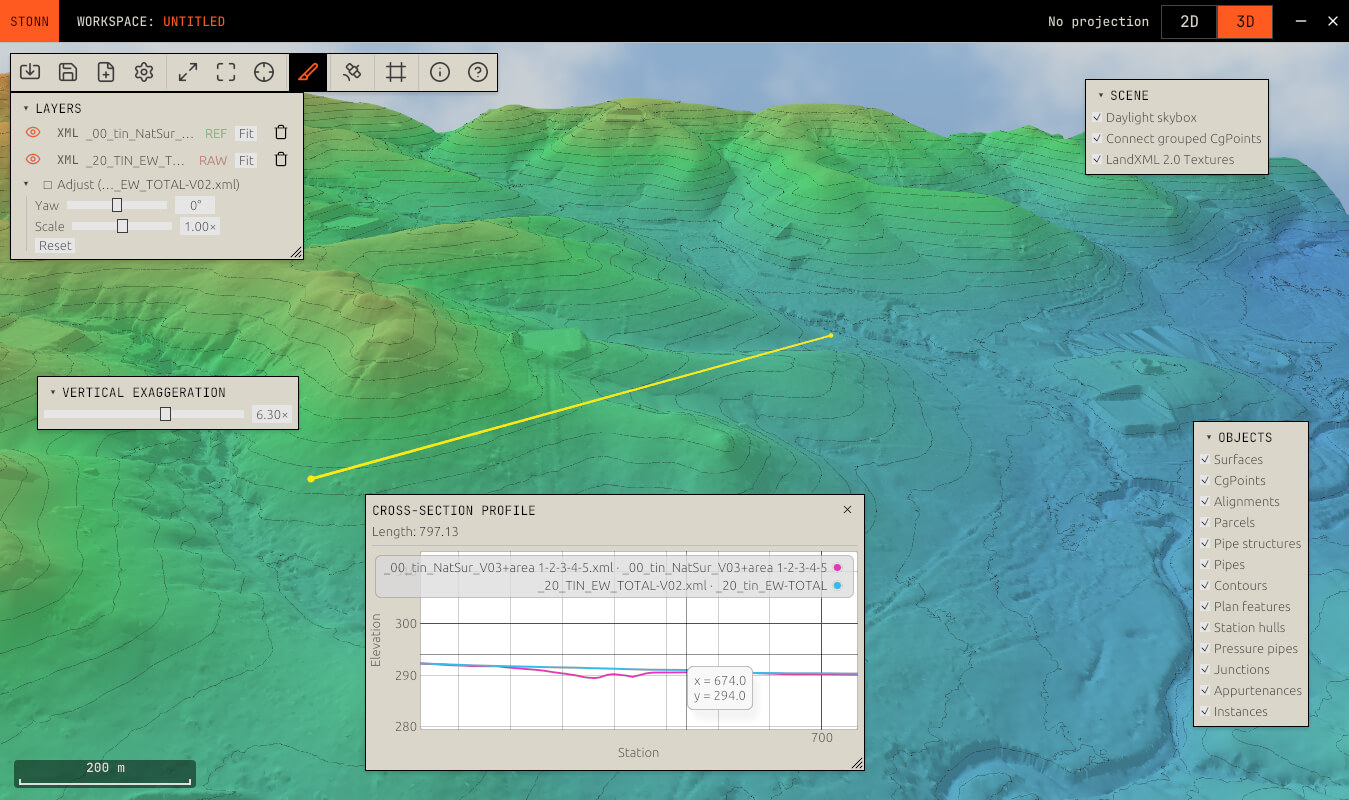The image size is (1349, 800).
Task: Toggle the Plan features checkbox
Action: point(1205,607)
